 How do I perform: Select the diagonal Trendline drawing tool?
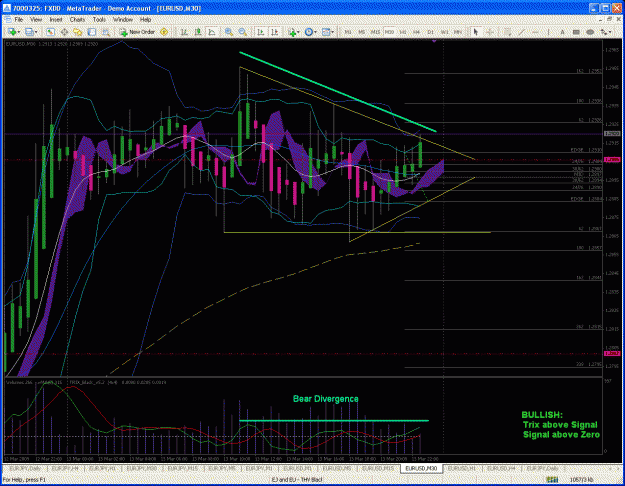[521, 32]
